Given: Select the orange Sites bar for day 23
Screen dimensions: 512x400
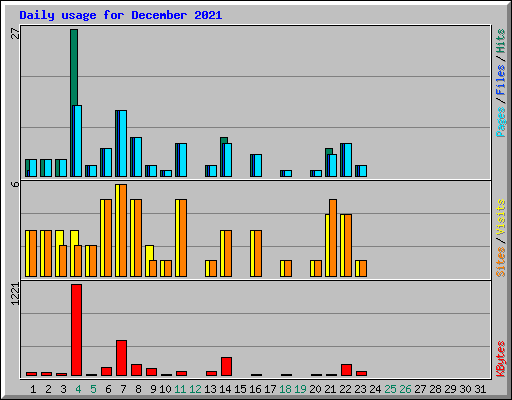Looking at the screenshot, I should [363, 269].
